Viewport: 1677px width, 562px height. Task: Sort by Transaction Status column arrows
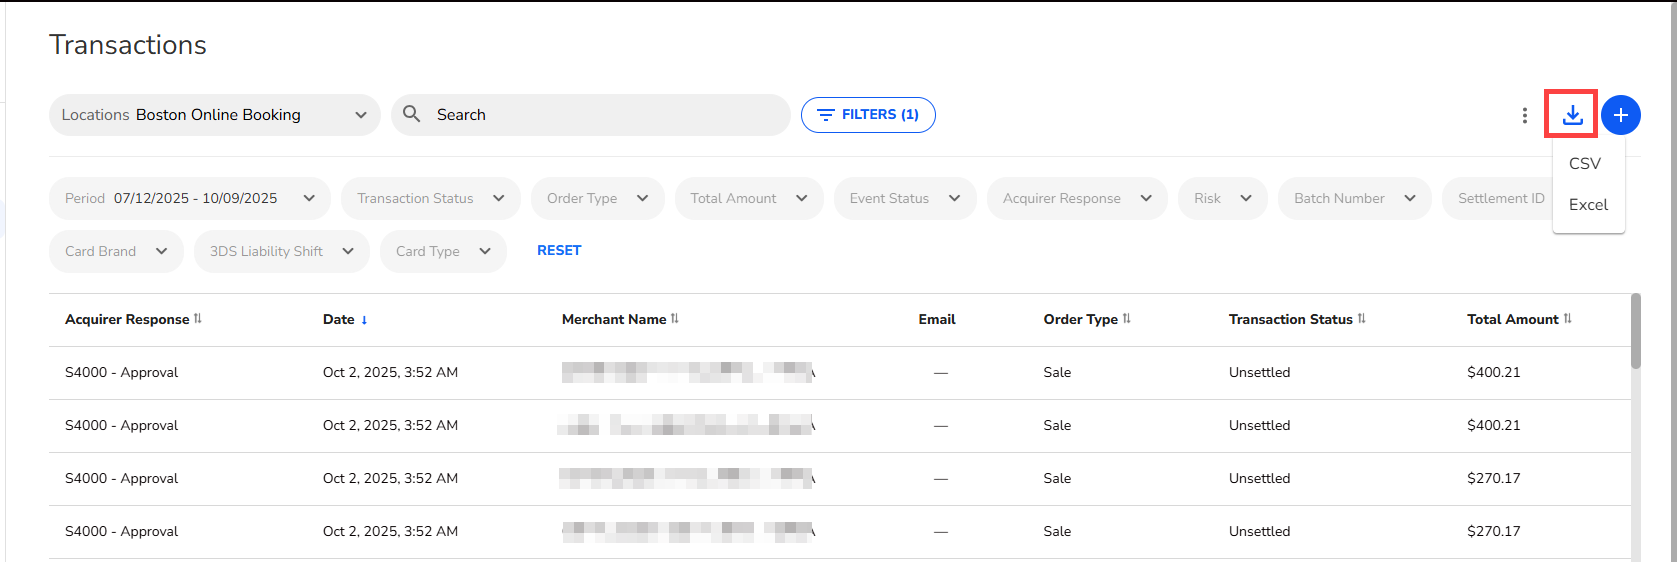(x=1361, y=319)
